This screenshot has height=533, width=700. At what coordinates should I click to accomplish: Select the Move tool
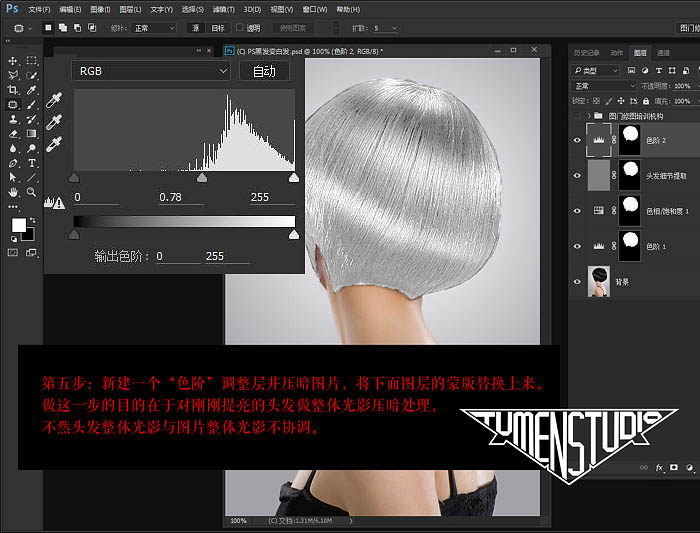click(x=13, y=61)
